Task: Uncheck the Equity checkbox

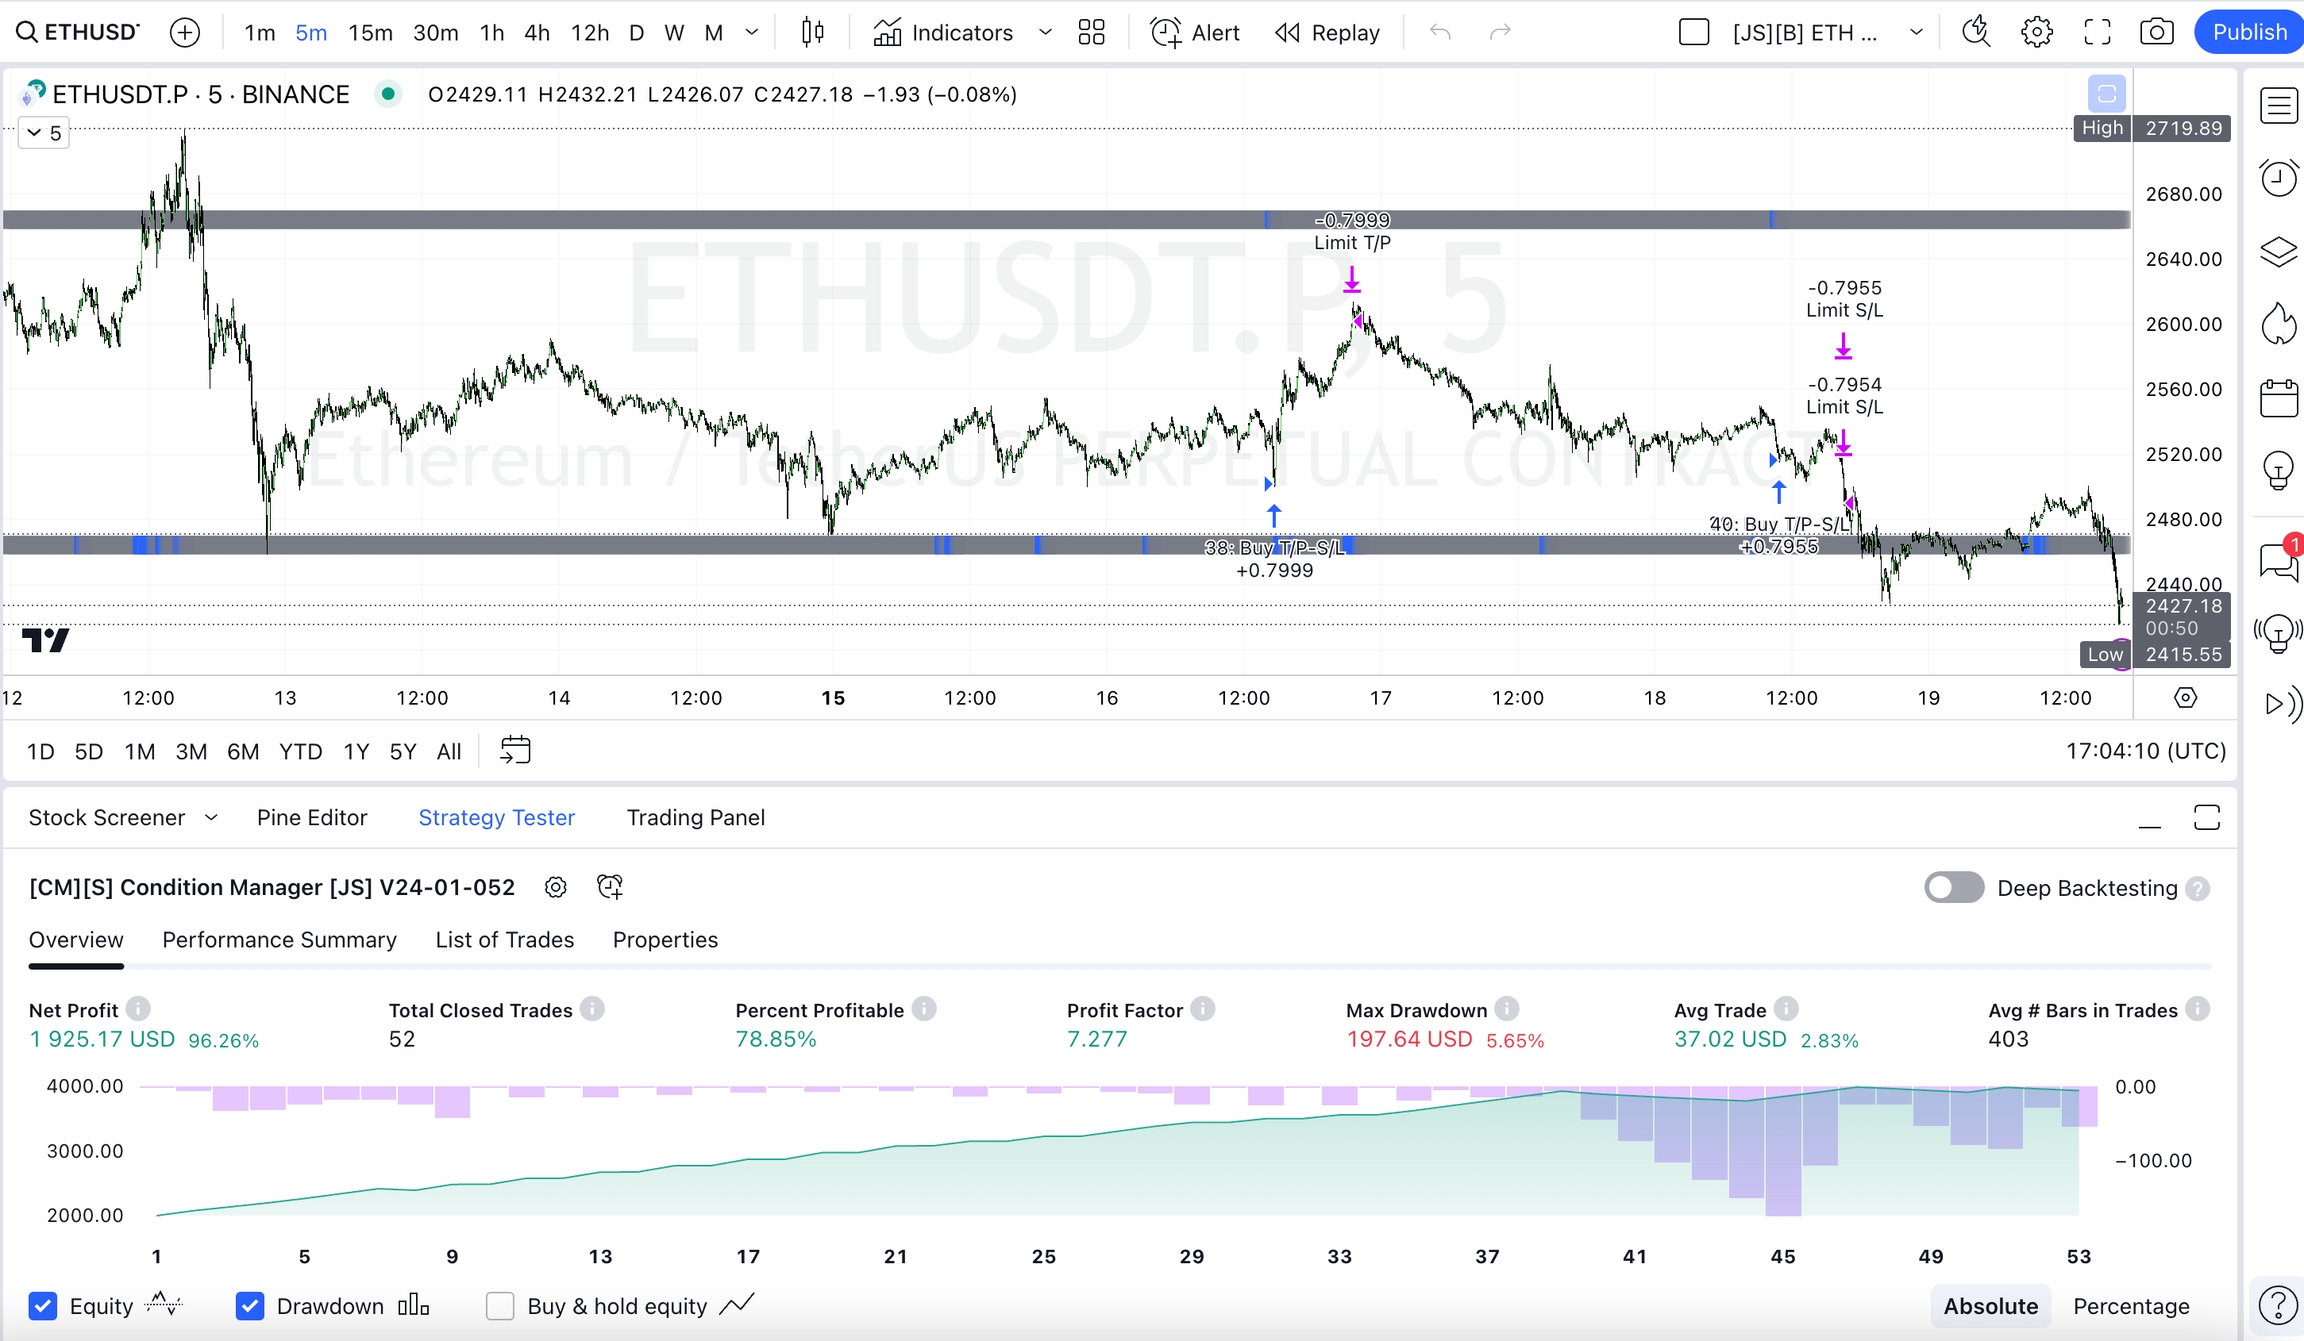Action: [x=43, y=1306]
